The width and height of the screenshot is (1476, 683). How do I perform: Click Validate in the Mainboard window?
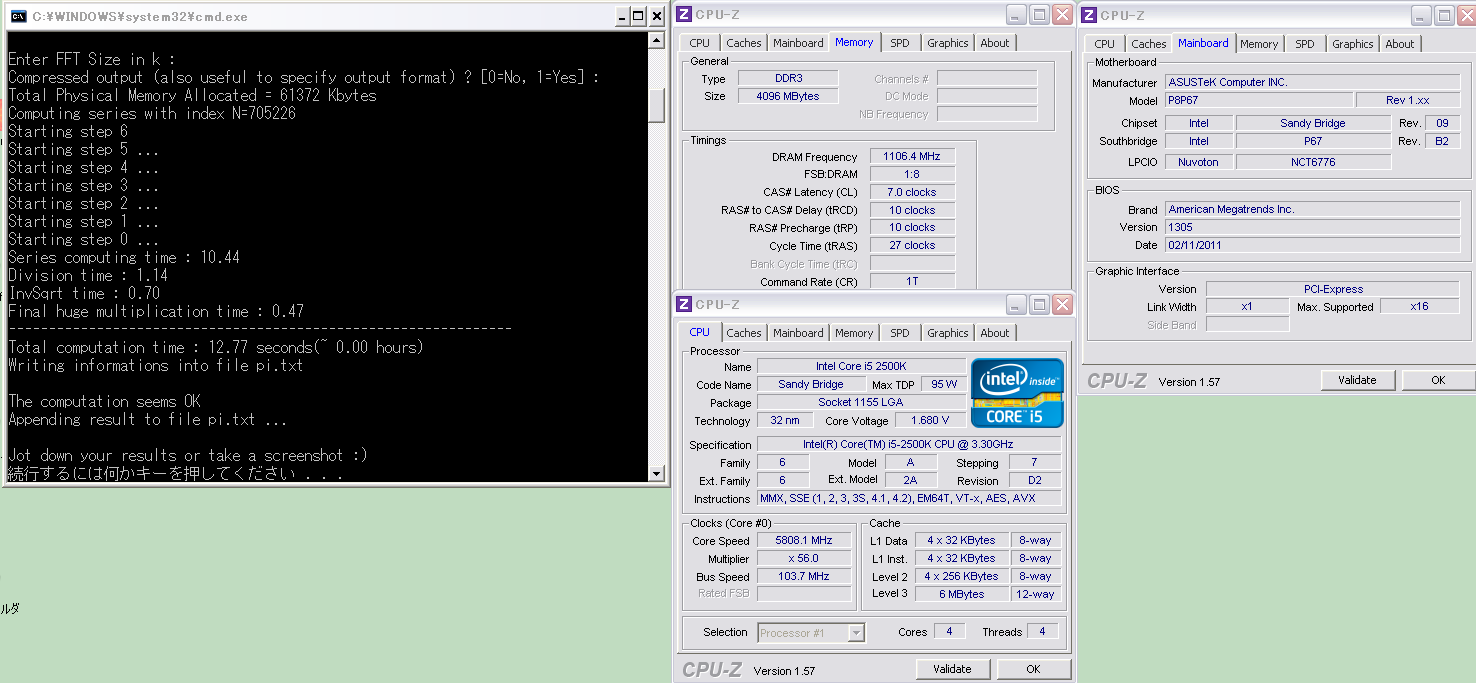tap(1357, 380)
